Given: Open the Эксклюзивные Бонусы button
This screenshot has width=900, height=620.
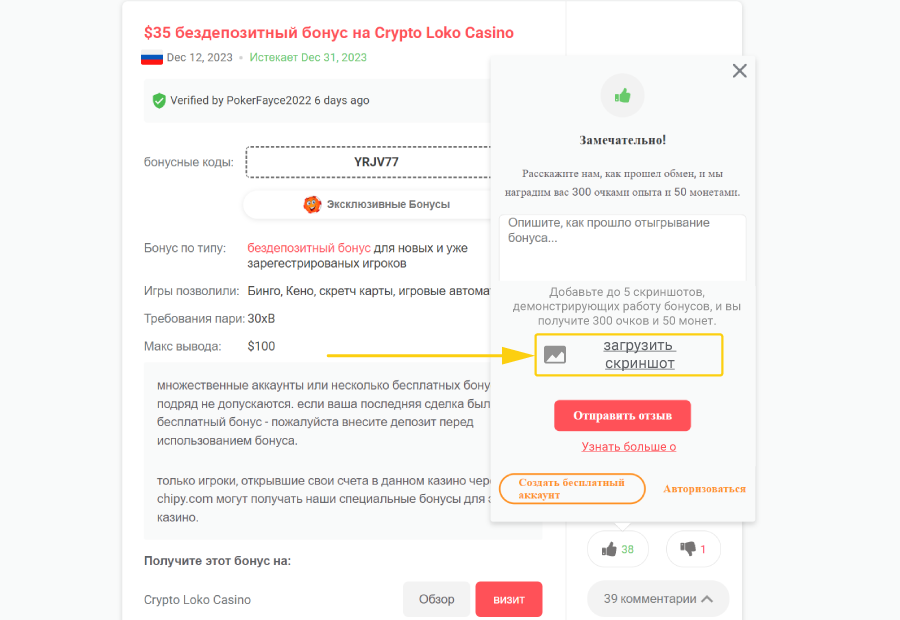Looking at the screenshot, I should click(x=376, y=204).
